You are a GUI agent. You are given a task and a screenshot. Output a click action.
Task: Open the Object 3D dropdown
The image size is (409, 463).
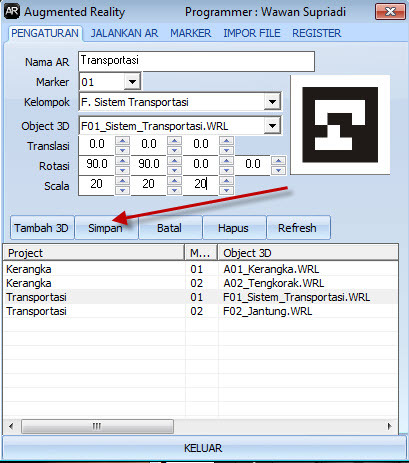pos(272,126)
